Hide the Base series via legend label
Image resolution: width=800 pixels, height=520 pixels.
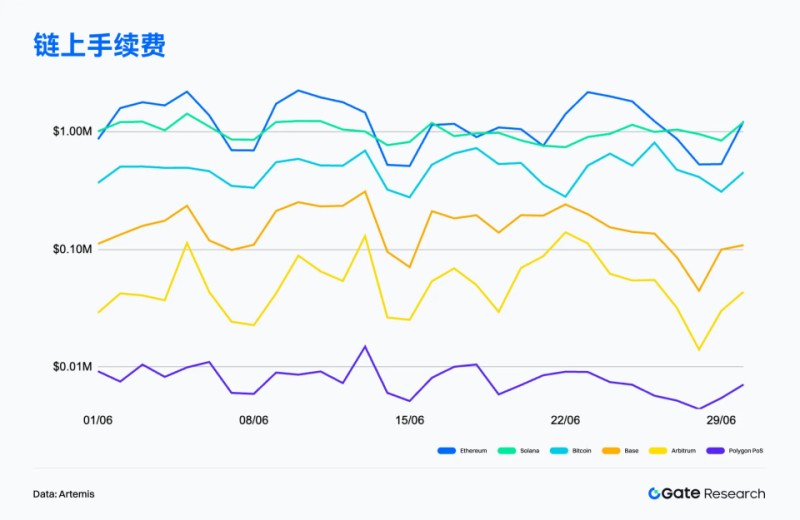(x=631, y=451)
